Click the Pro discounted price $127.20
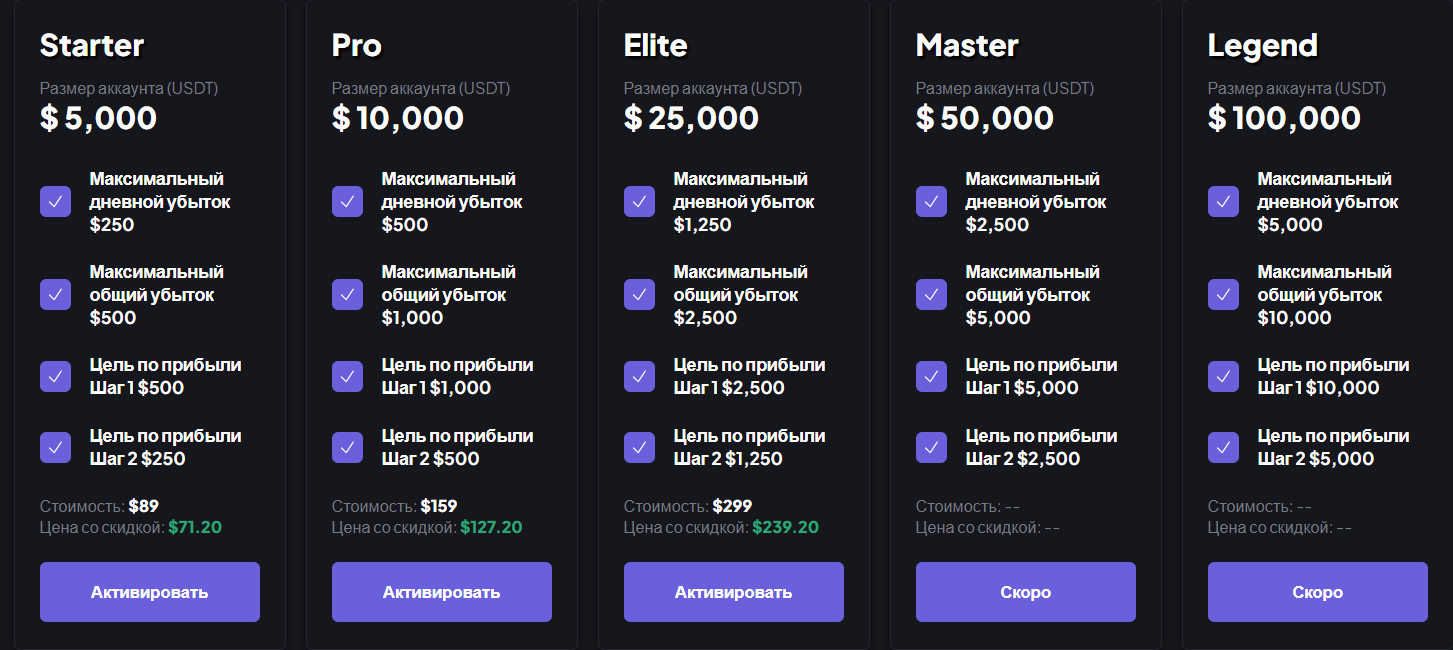This screenshot has width=1453, height=650. (x=491, y=527)
